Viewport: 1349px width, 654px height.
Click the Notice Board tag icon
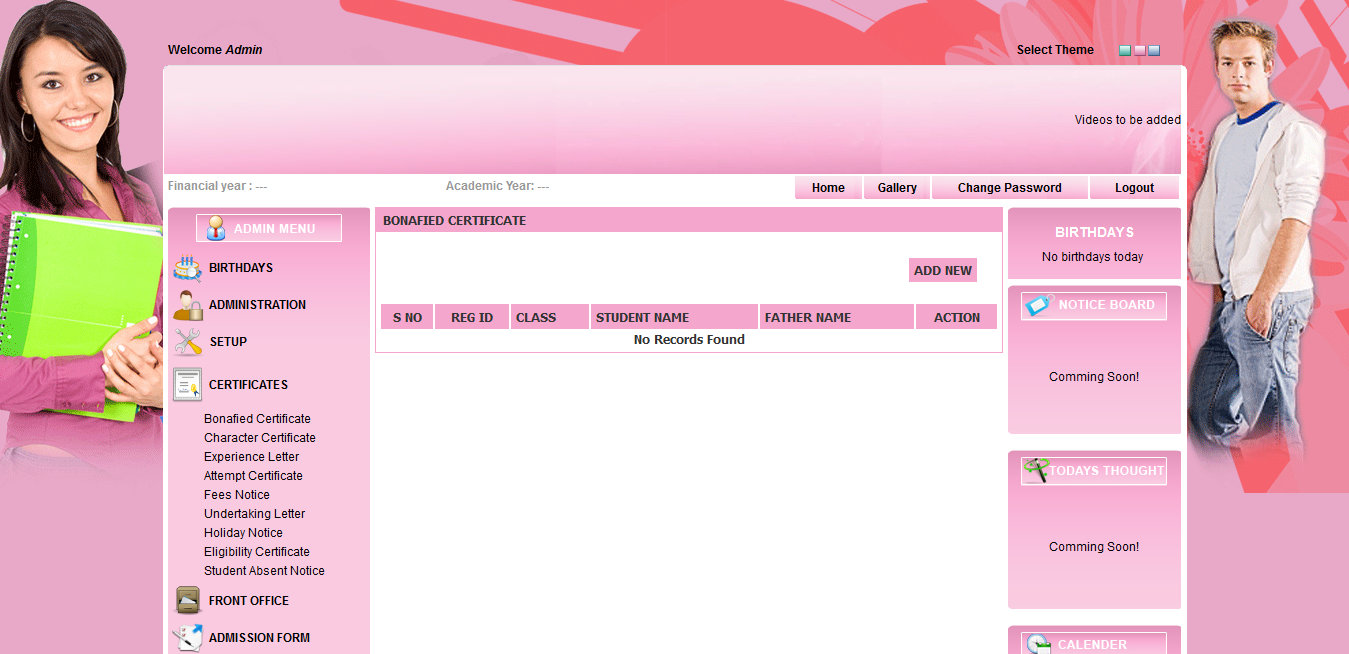[x=1039, y=305]
